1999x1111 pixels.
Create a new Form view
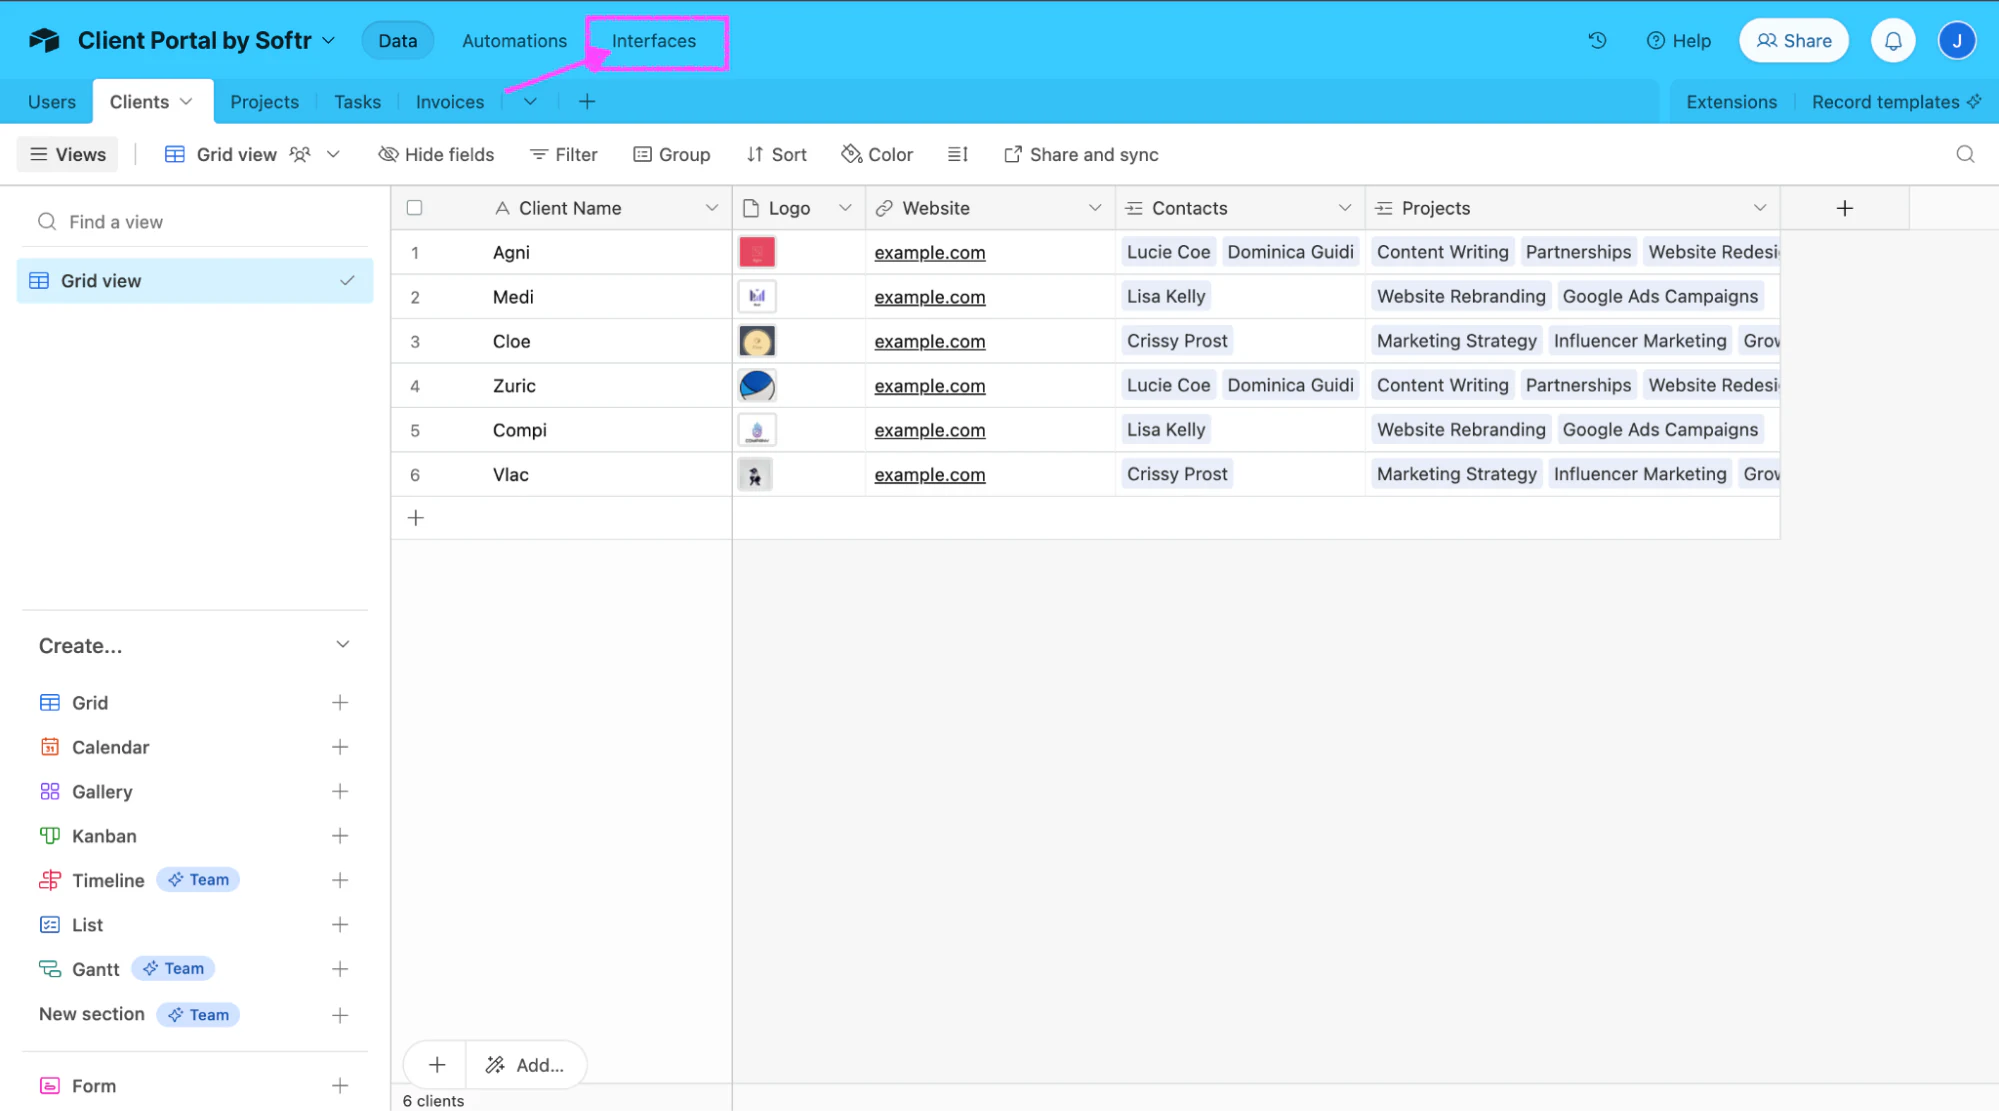[340, 1085]
